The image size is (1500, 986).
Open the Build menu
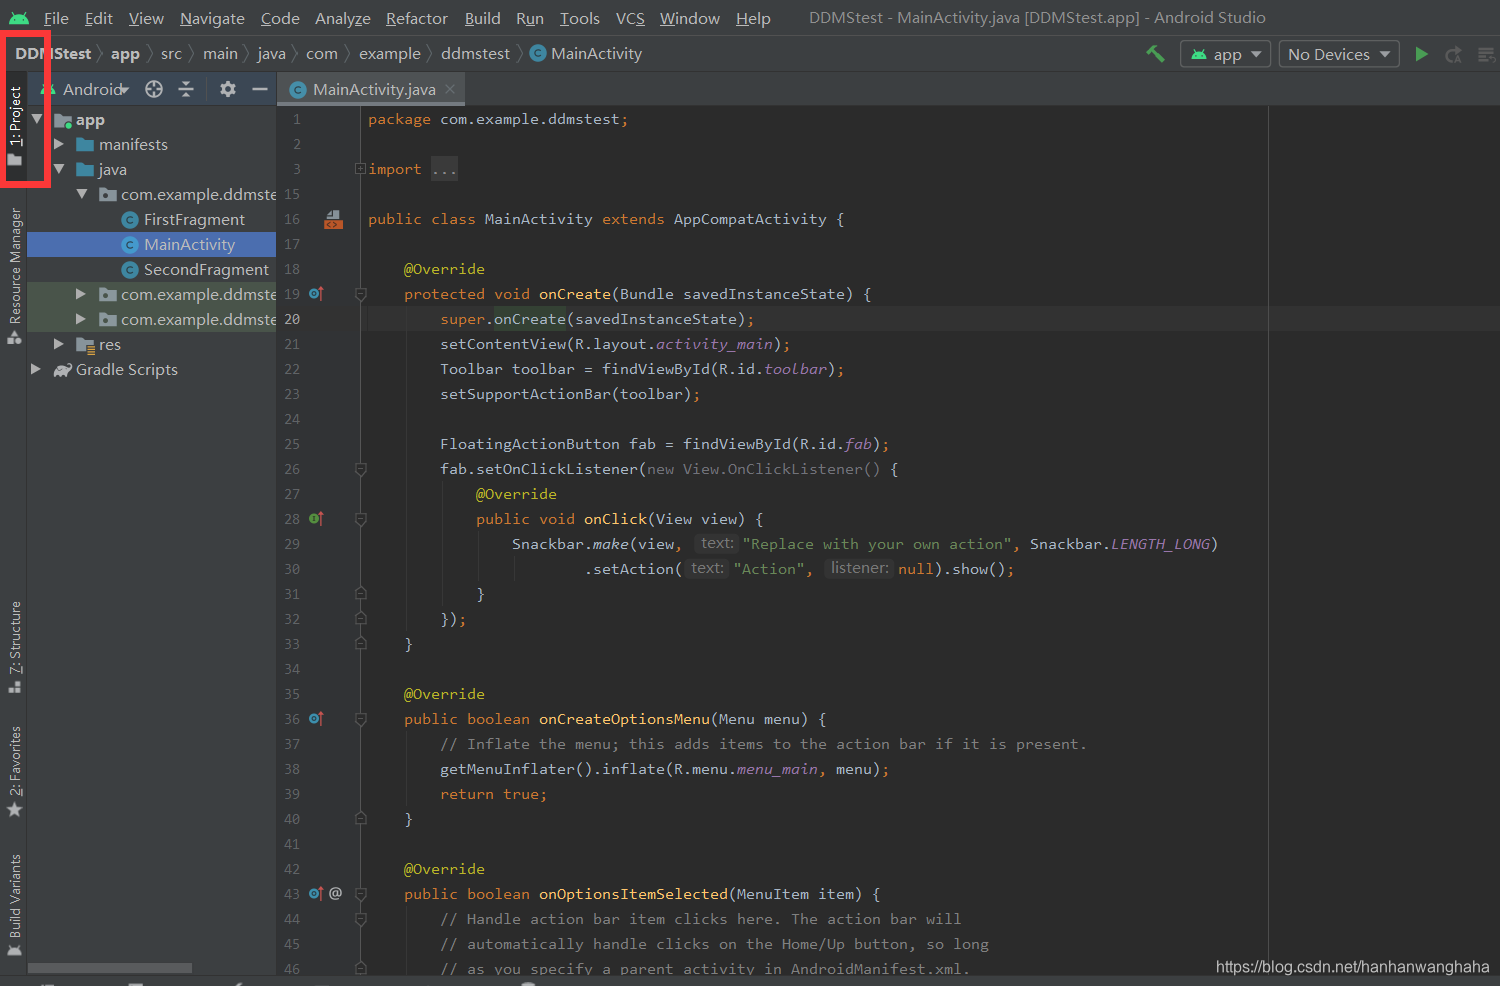[x=482, y=18]
